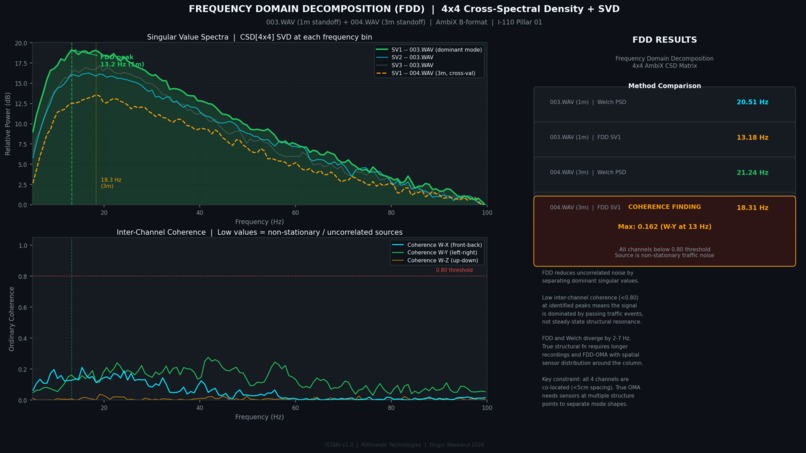
Task: Click the '12.5' tick on the power axis
Action: (x=21, y=104)
